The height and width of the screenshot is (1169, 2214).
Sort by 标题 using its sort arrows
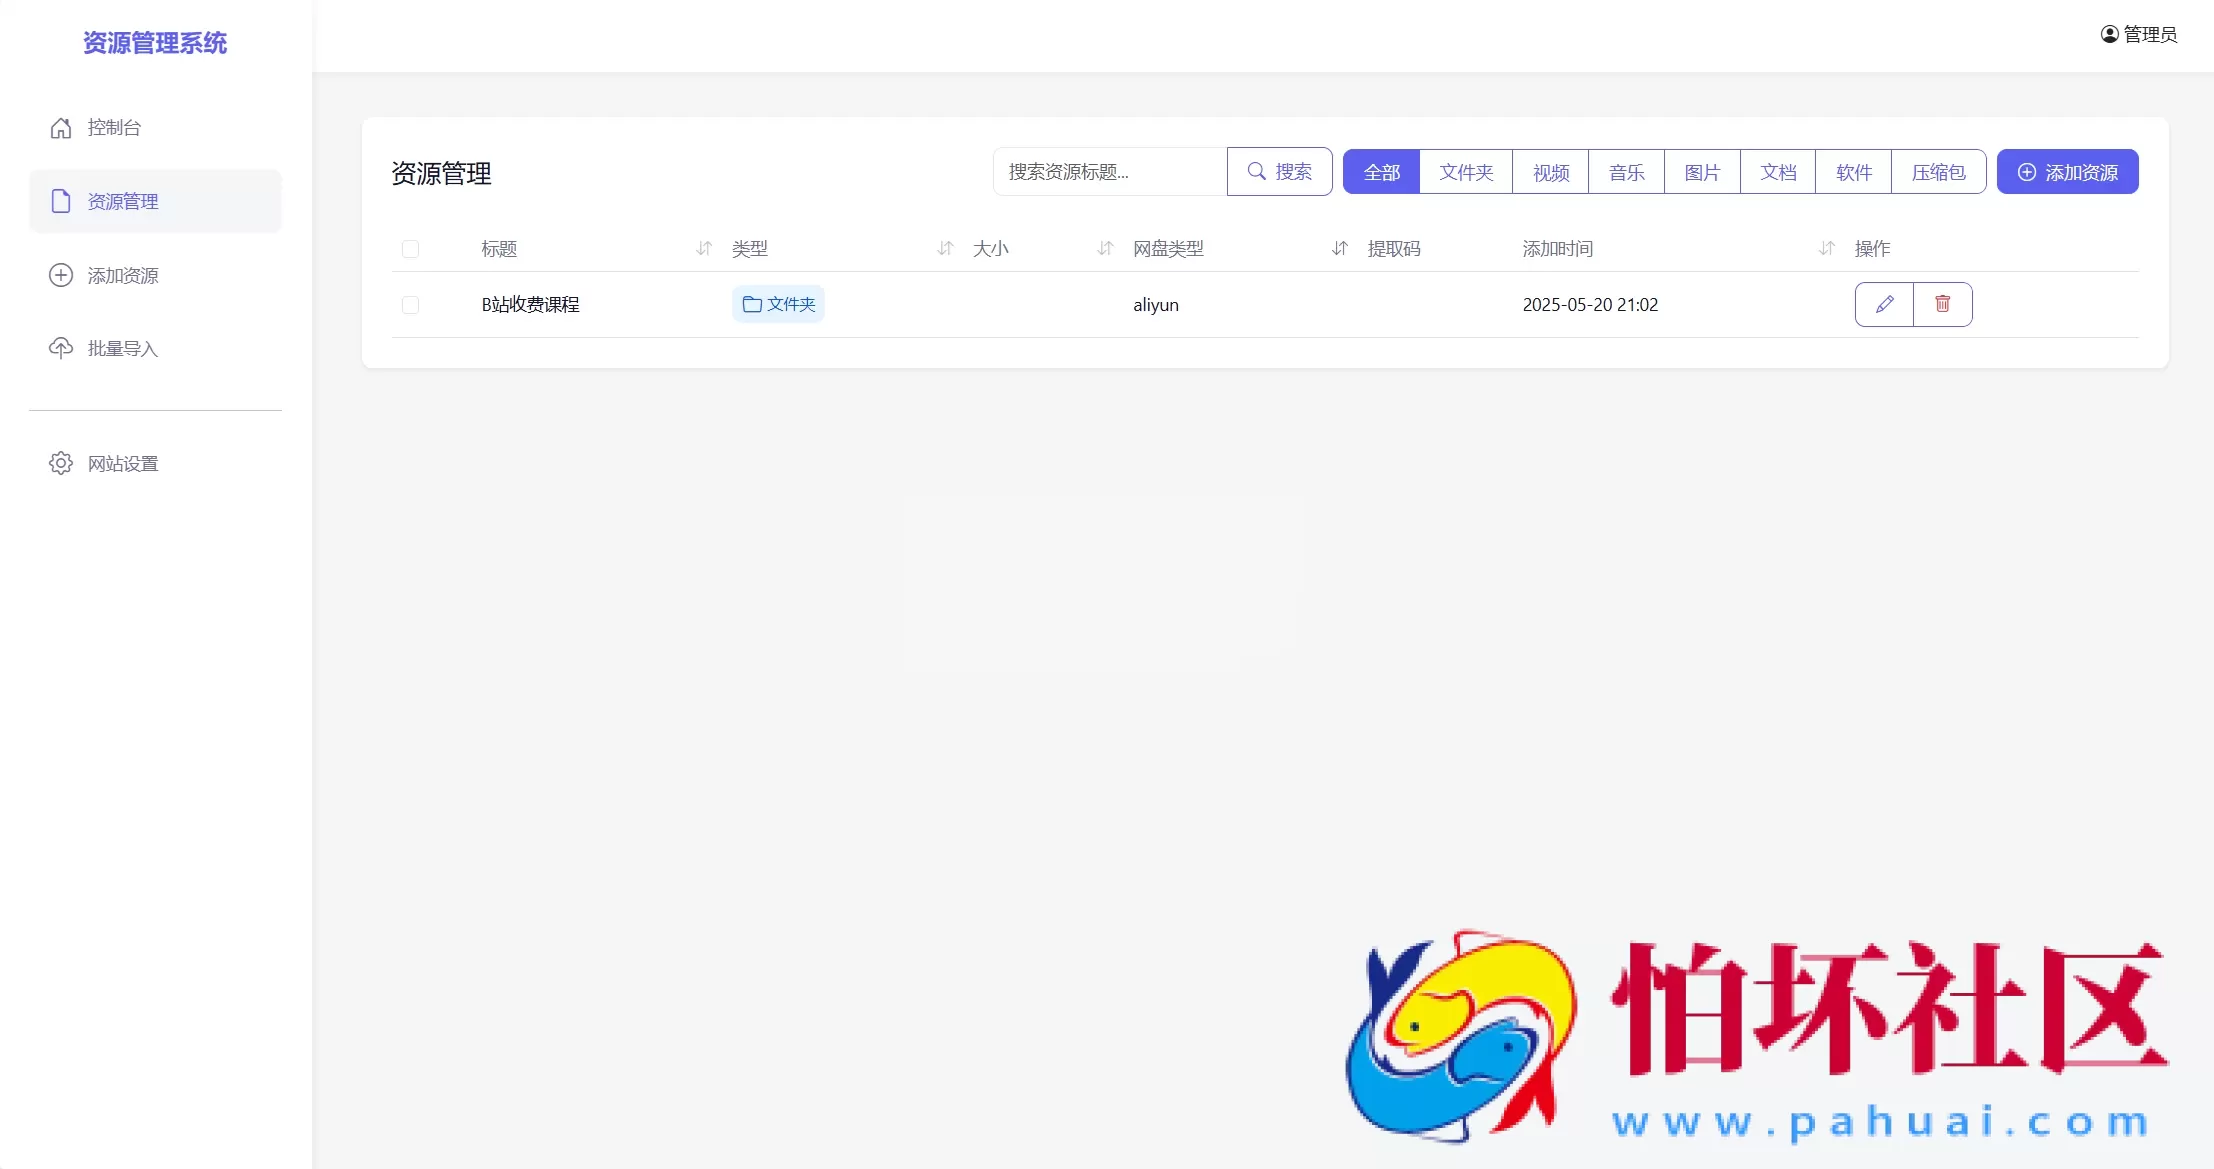[x=703, y=249]
